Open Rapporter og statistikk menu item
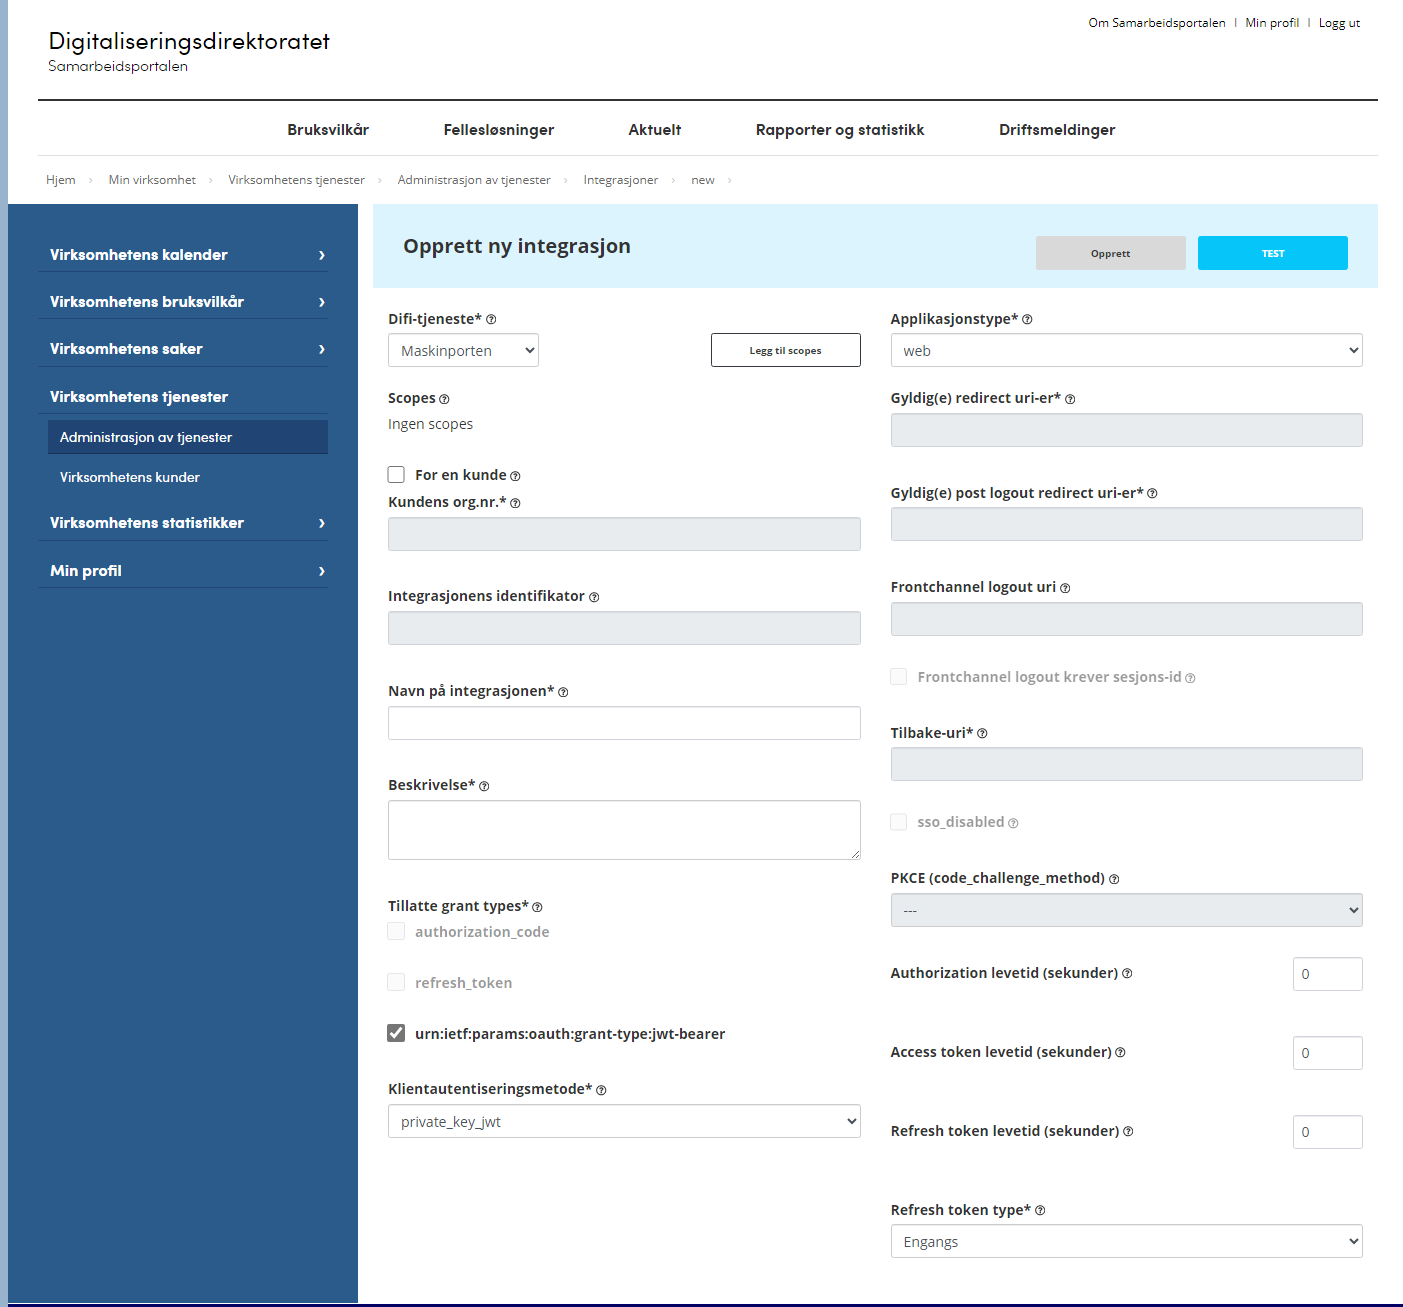This screenshot has height=1307, width=1403. tap(840, 130)
